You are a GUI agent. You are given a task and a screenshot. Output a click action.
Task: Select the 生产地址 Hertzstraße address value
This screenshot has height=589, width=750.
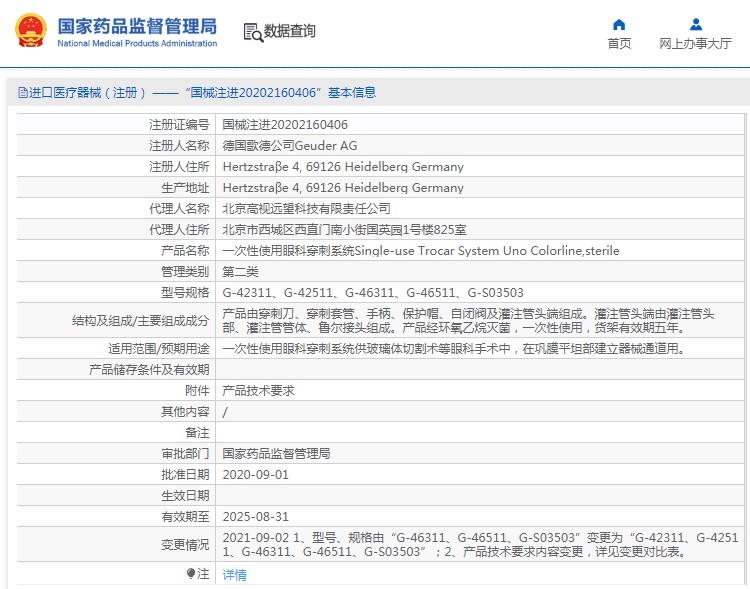[x=343, y=188]
